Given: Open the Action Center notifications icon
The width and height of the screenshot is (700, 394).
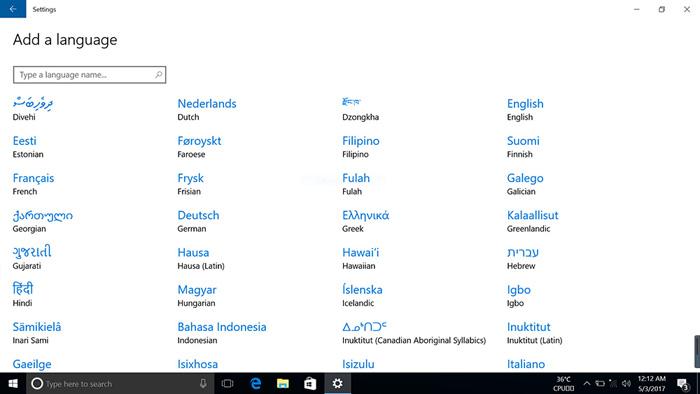Looking at the screenshot, I should (683, 384).
